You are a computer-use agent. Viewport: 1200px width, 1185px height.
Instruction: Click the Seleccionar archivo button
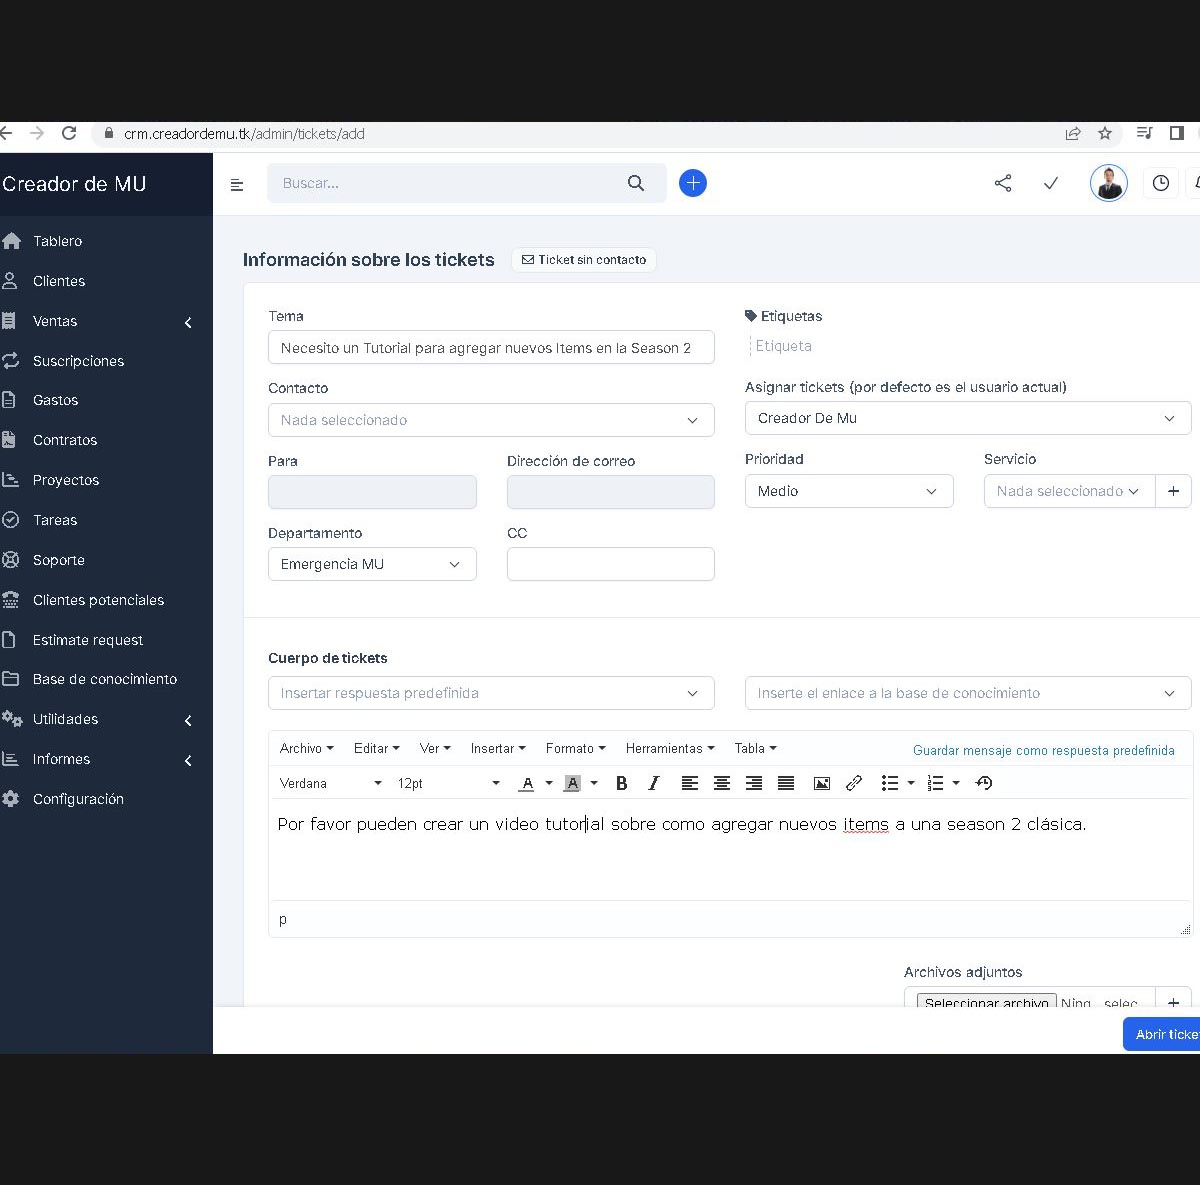point(987,1001)
